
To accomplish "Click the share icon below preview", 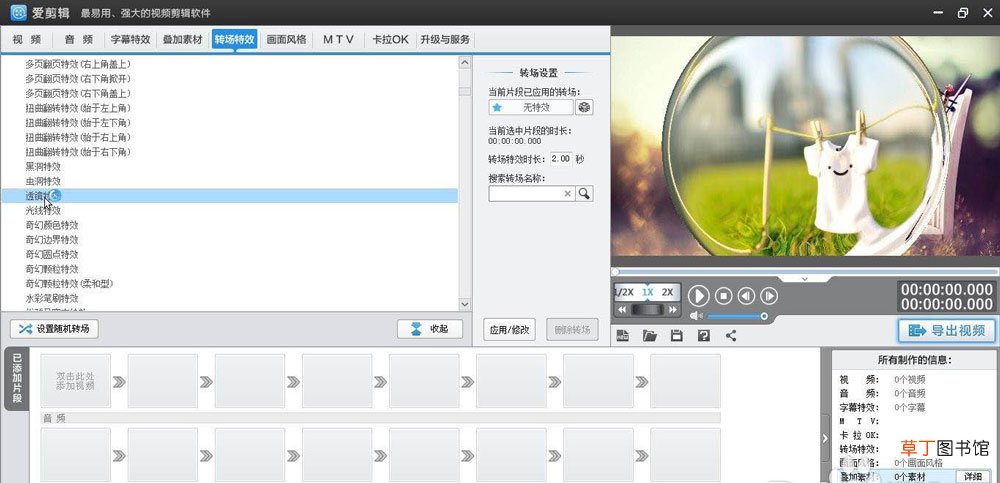I will click(731, 335).
